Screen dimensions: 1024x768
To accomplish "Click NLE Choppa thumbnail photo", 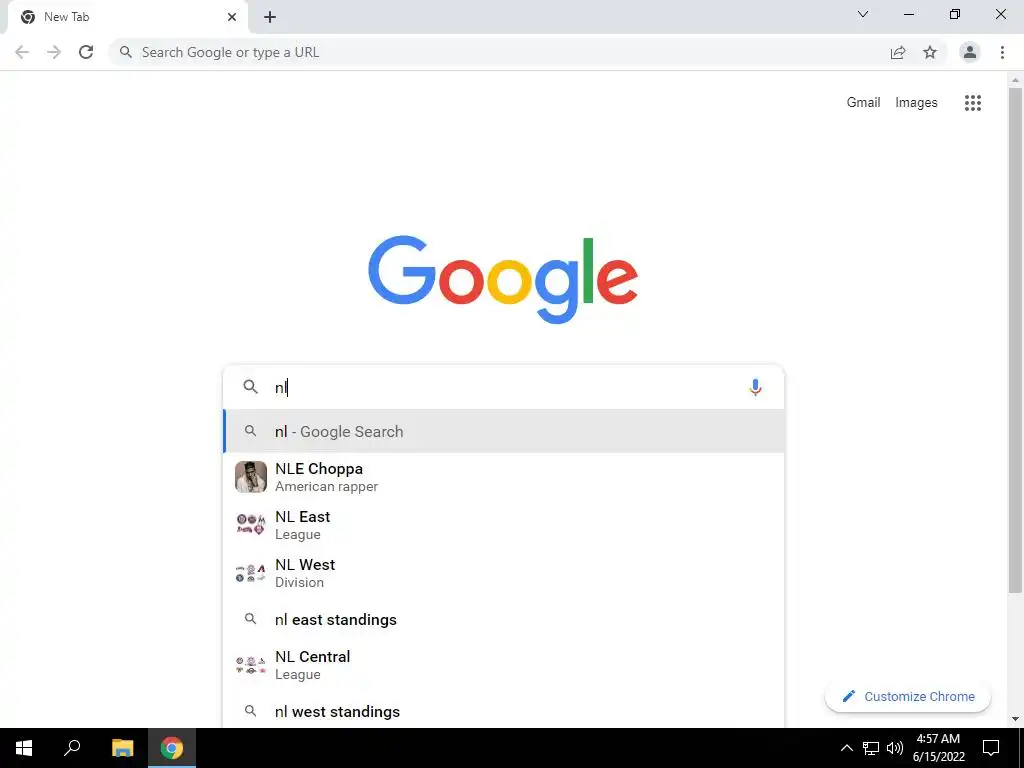I will click(x=251, y=477).
